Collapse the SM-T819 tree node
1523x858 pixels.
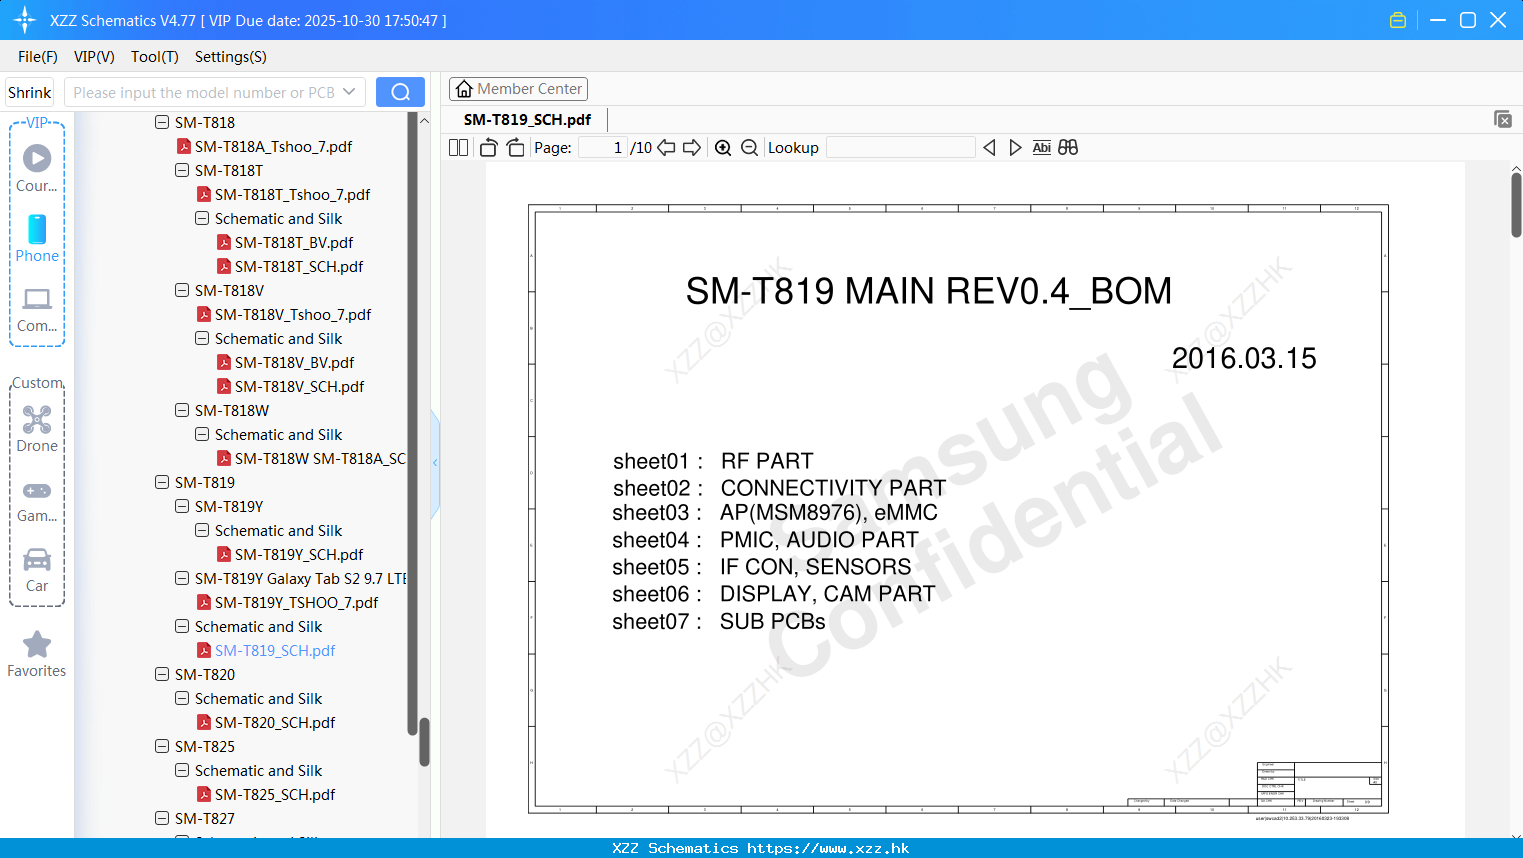162,482
